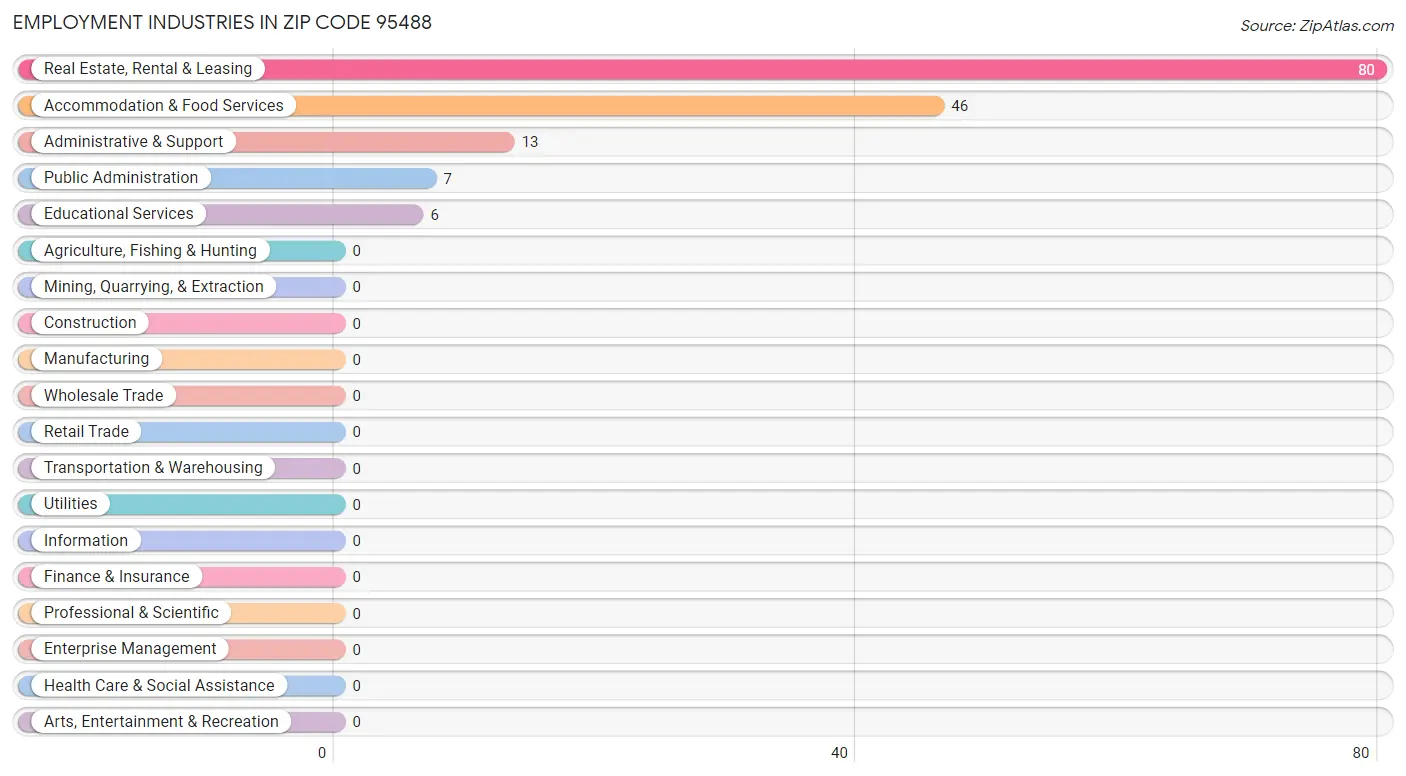Viewport: 1406px width, 776px height.
Task: Click the Administrative & Support label
Action: click(134, 141)
